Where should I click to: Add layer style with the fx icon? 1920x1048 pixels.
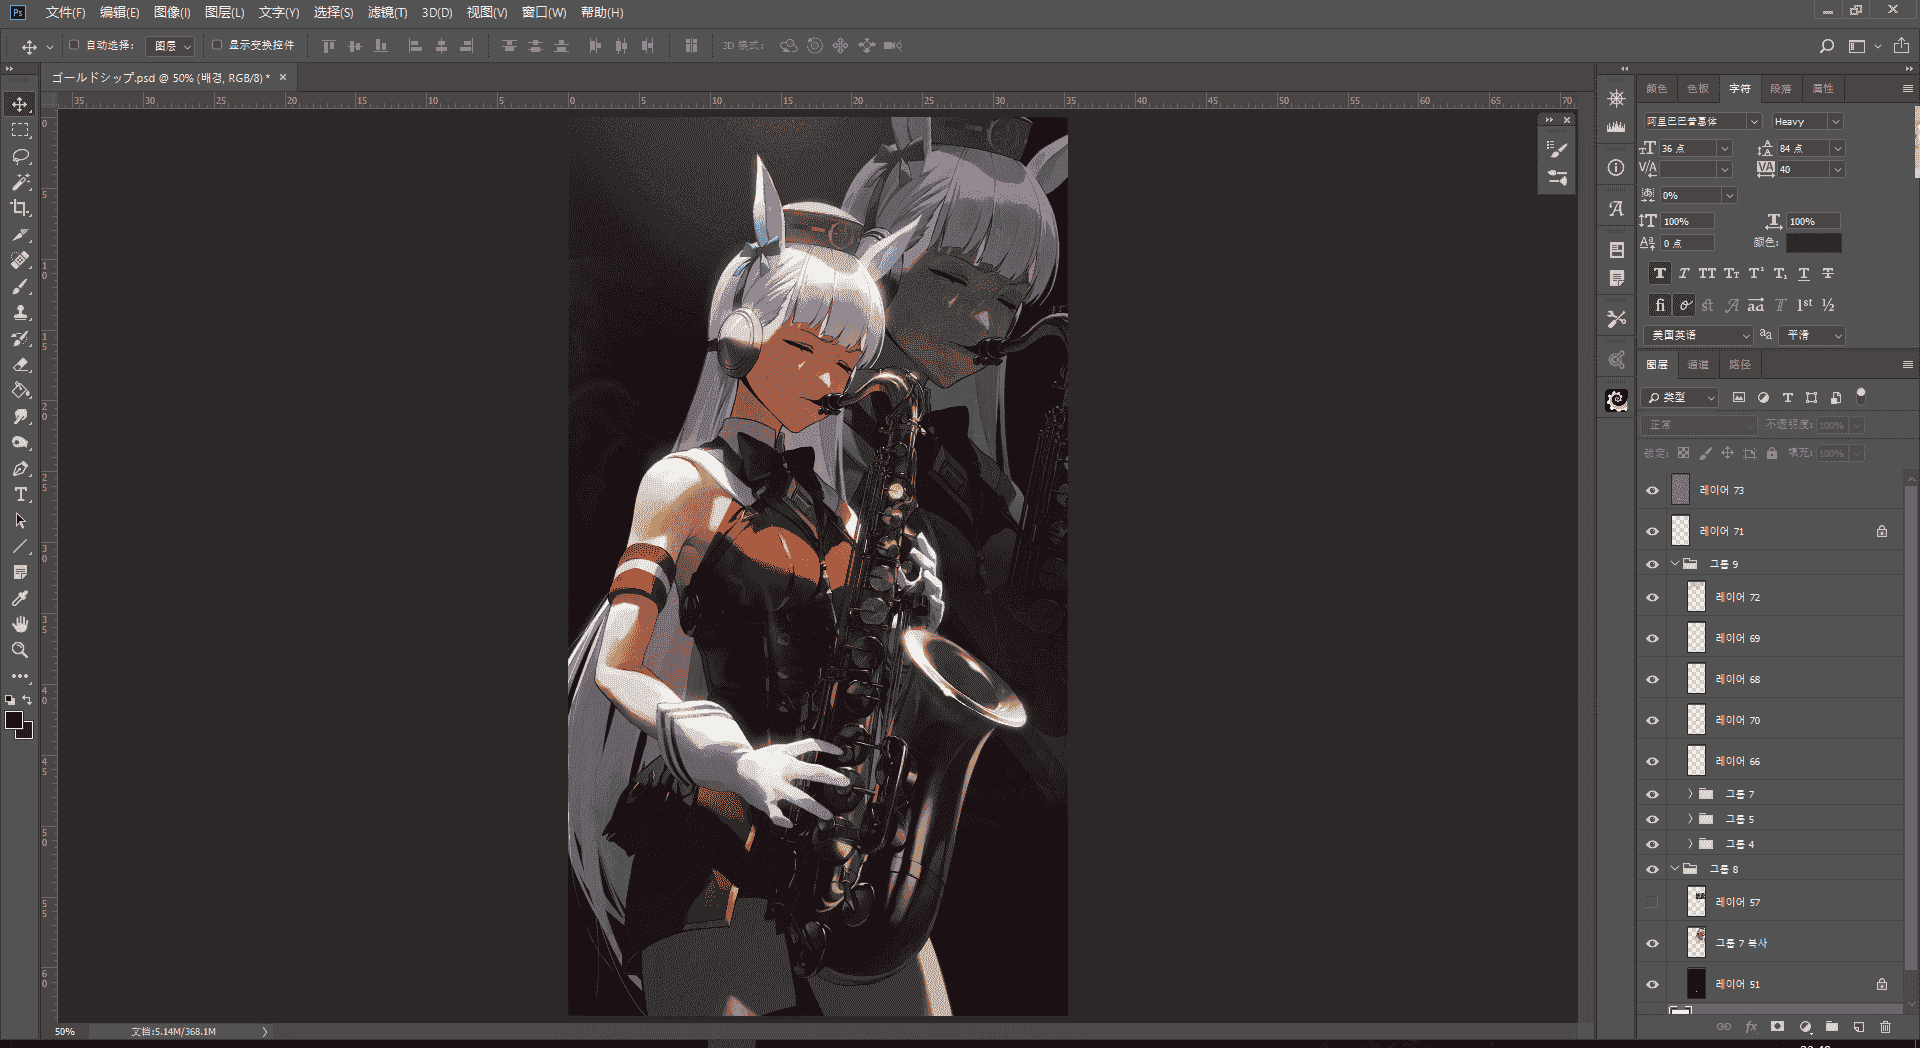(x=1751, y=1027)
